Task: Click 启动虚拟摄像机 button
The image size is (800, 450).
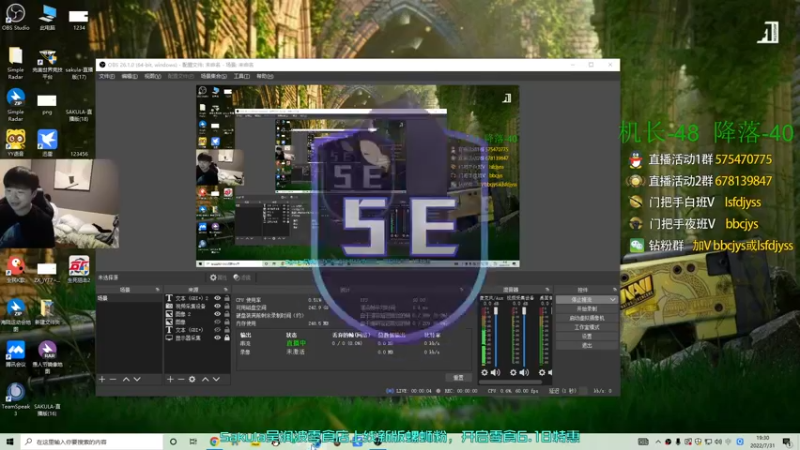Action: coord(587,318)
